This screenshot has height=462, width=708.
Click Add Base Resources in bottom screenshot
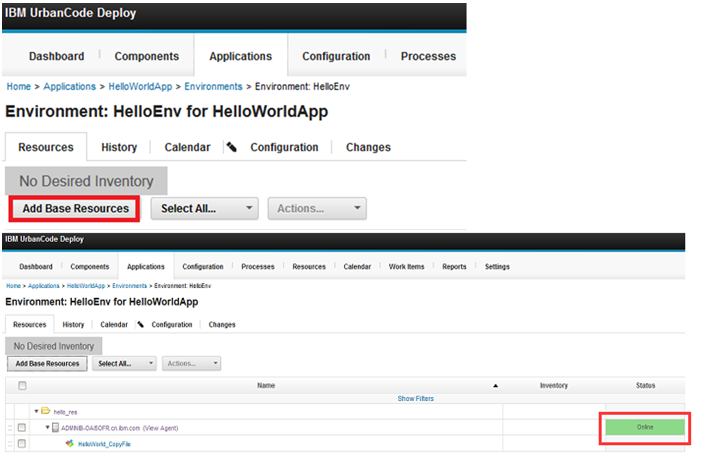(47, 364)
